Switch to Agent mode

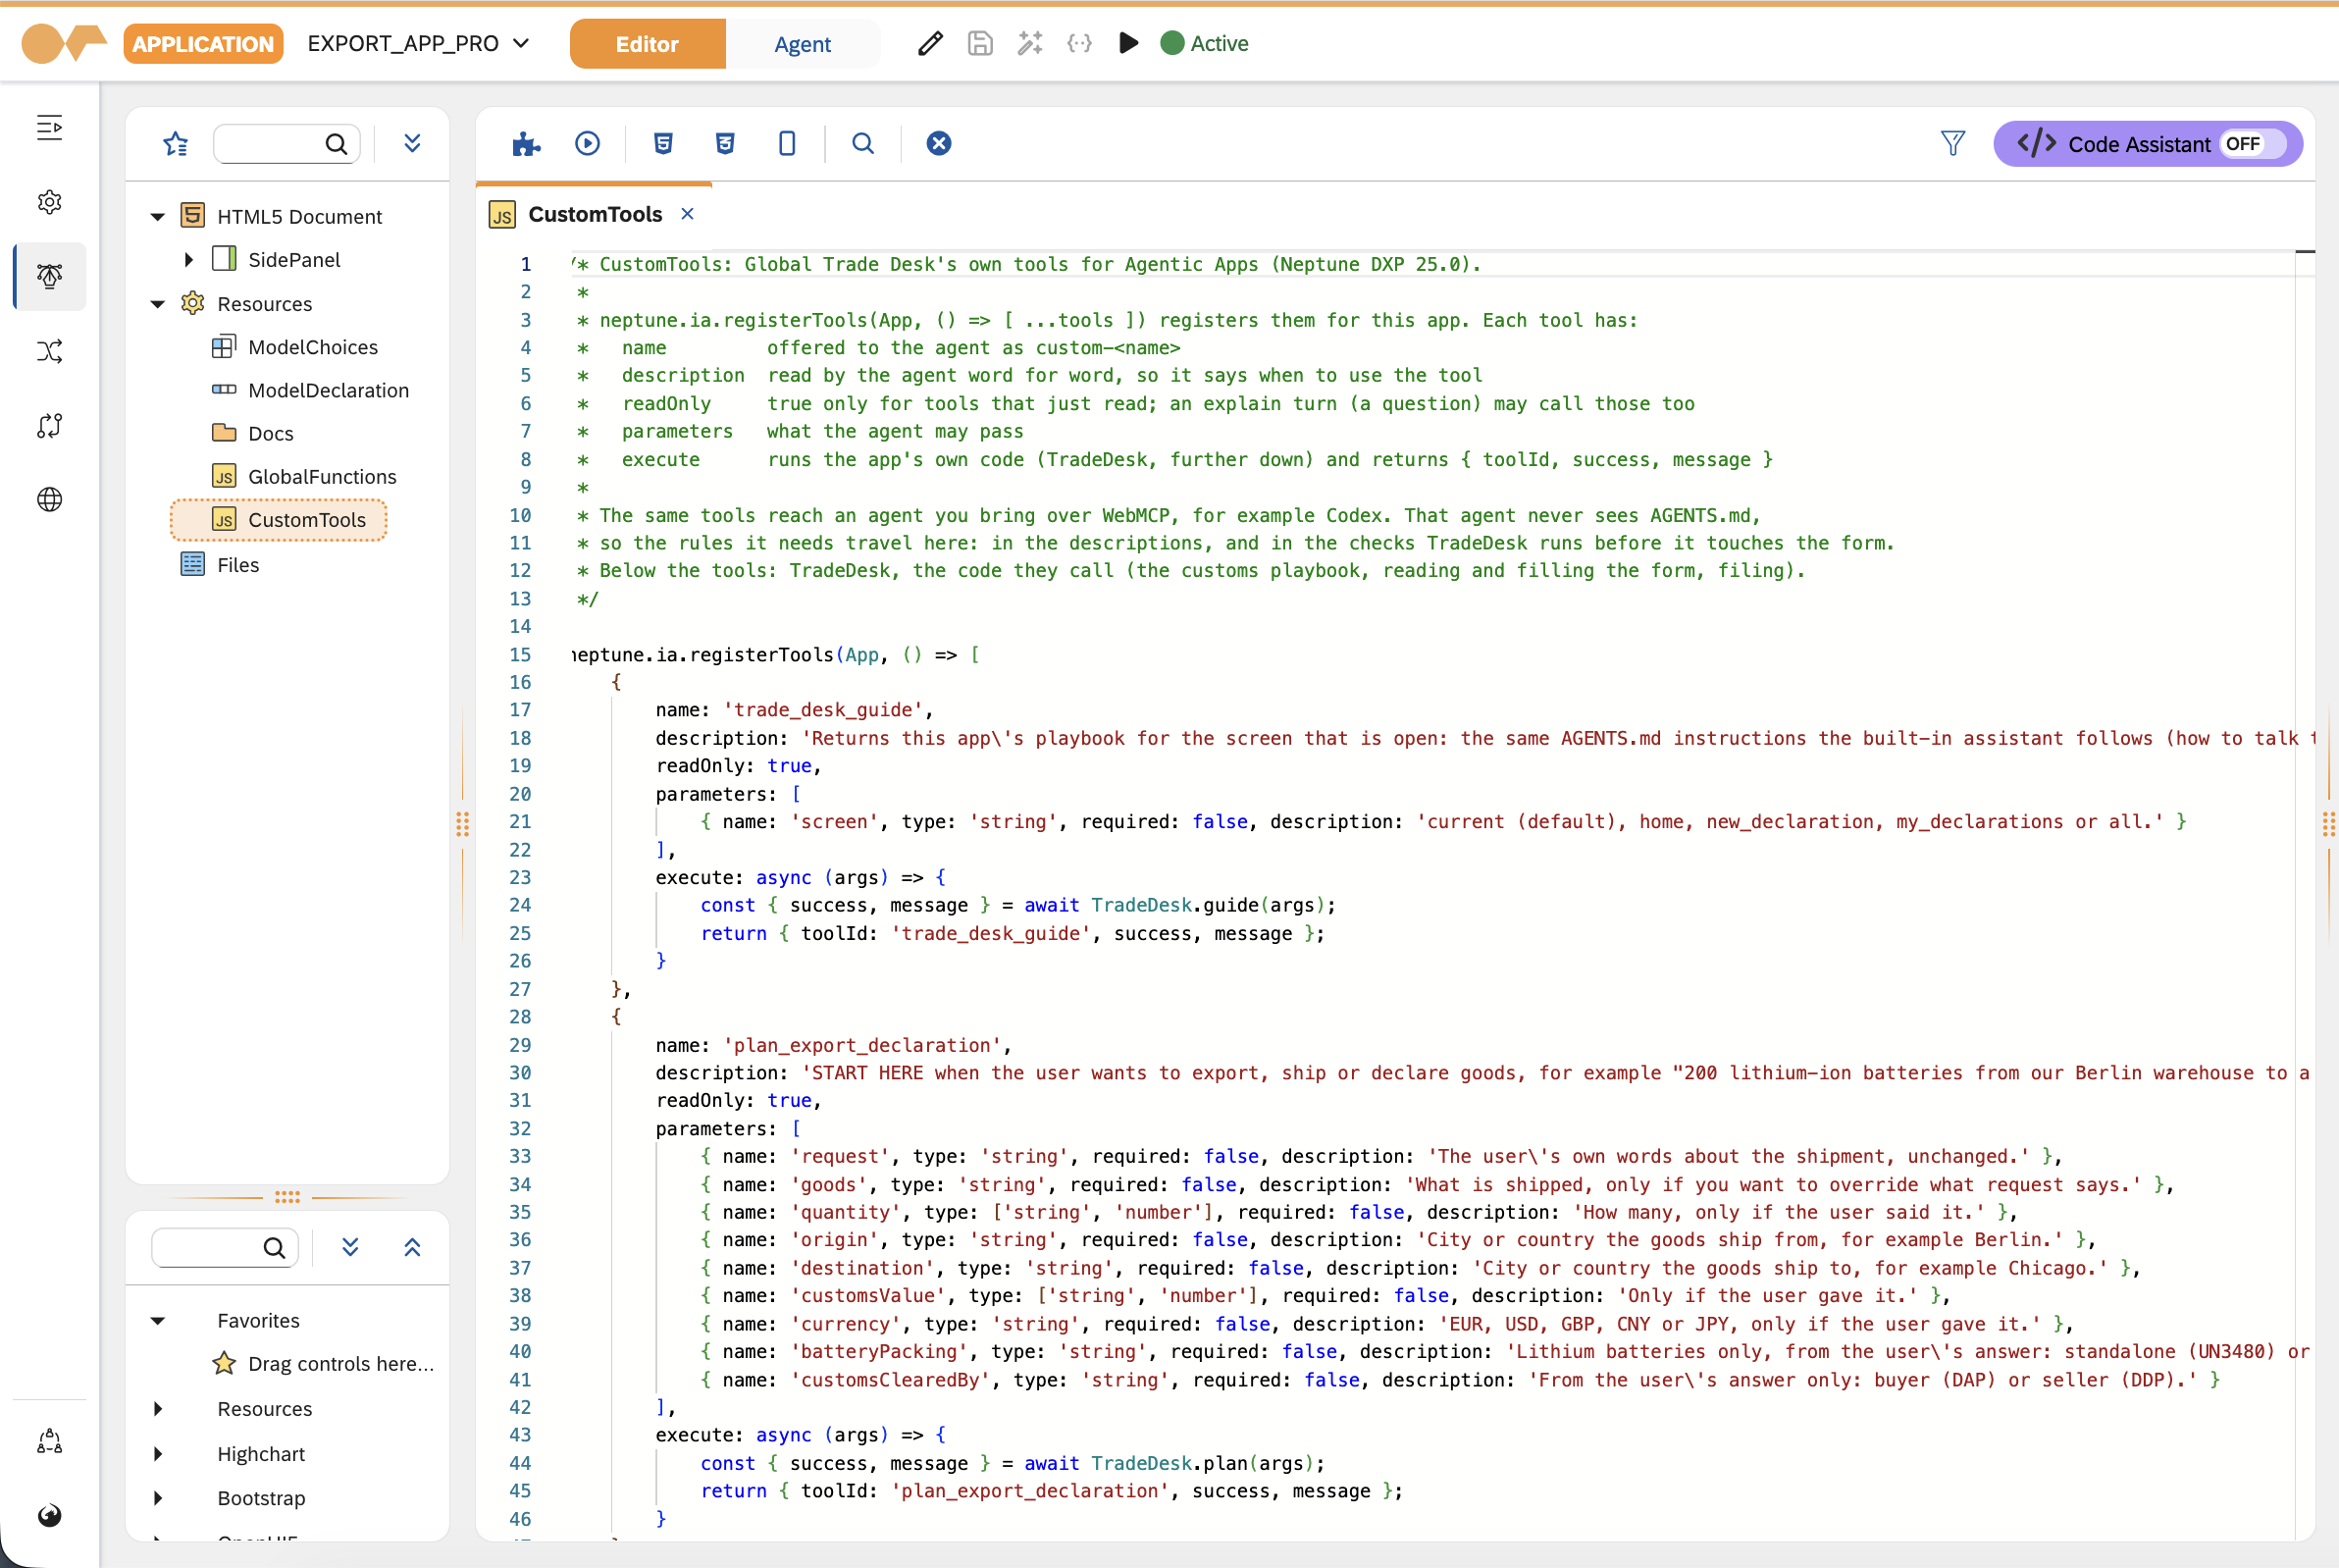coord(802,44)
